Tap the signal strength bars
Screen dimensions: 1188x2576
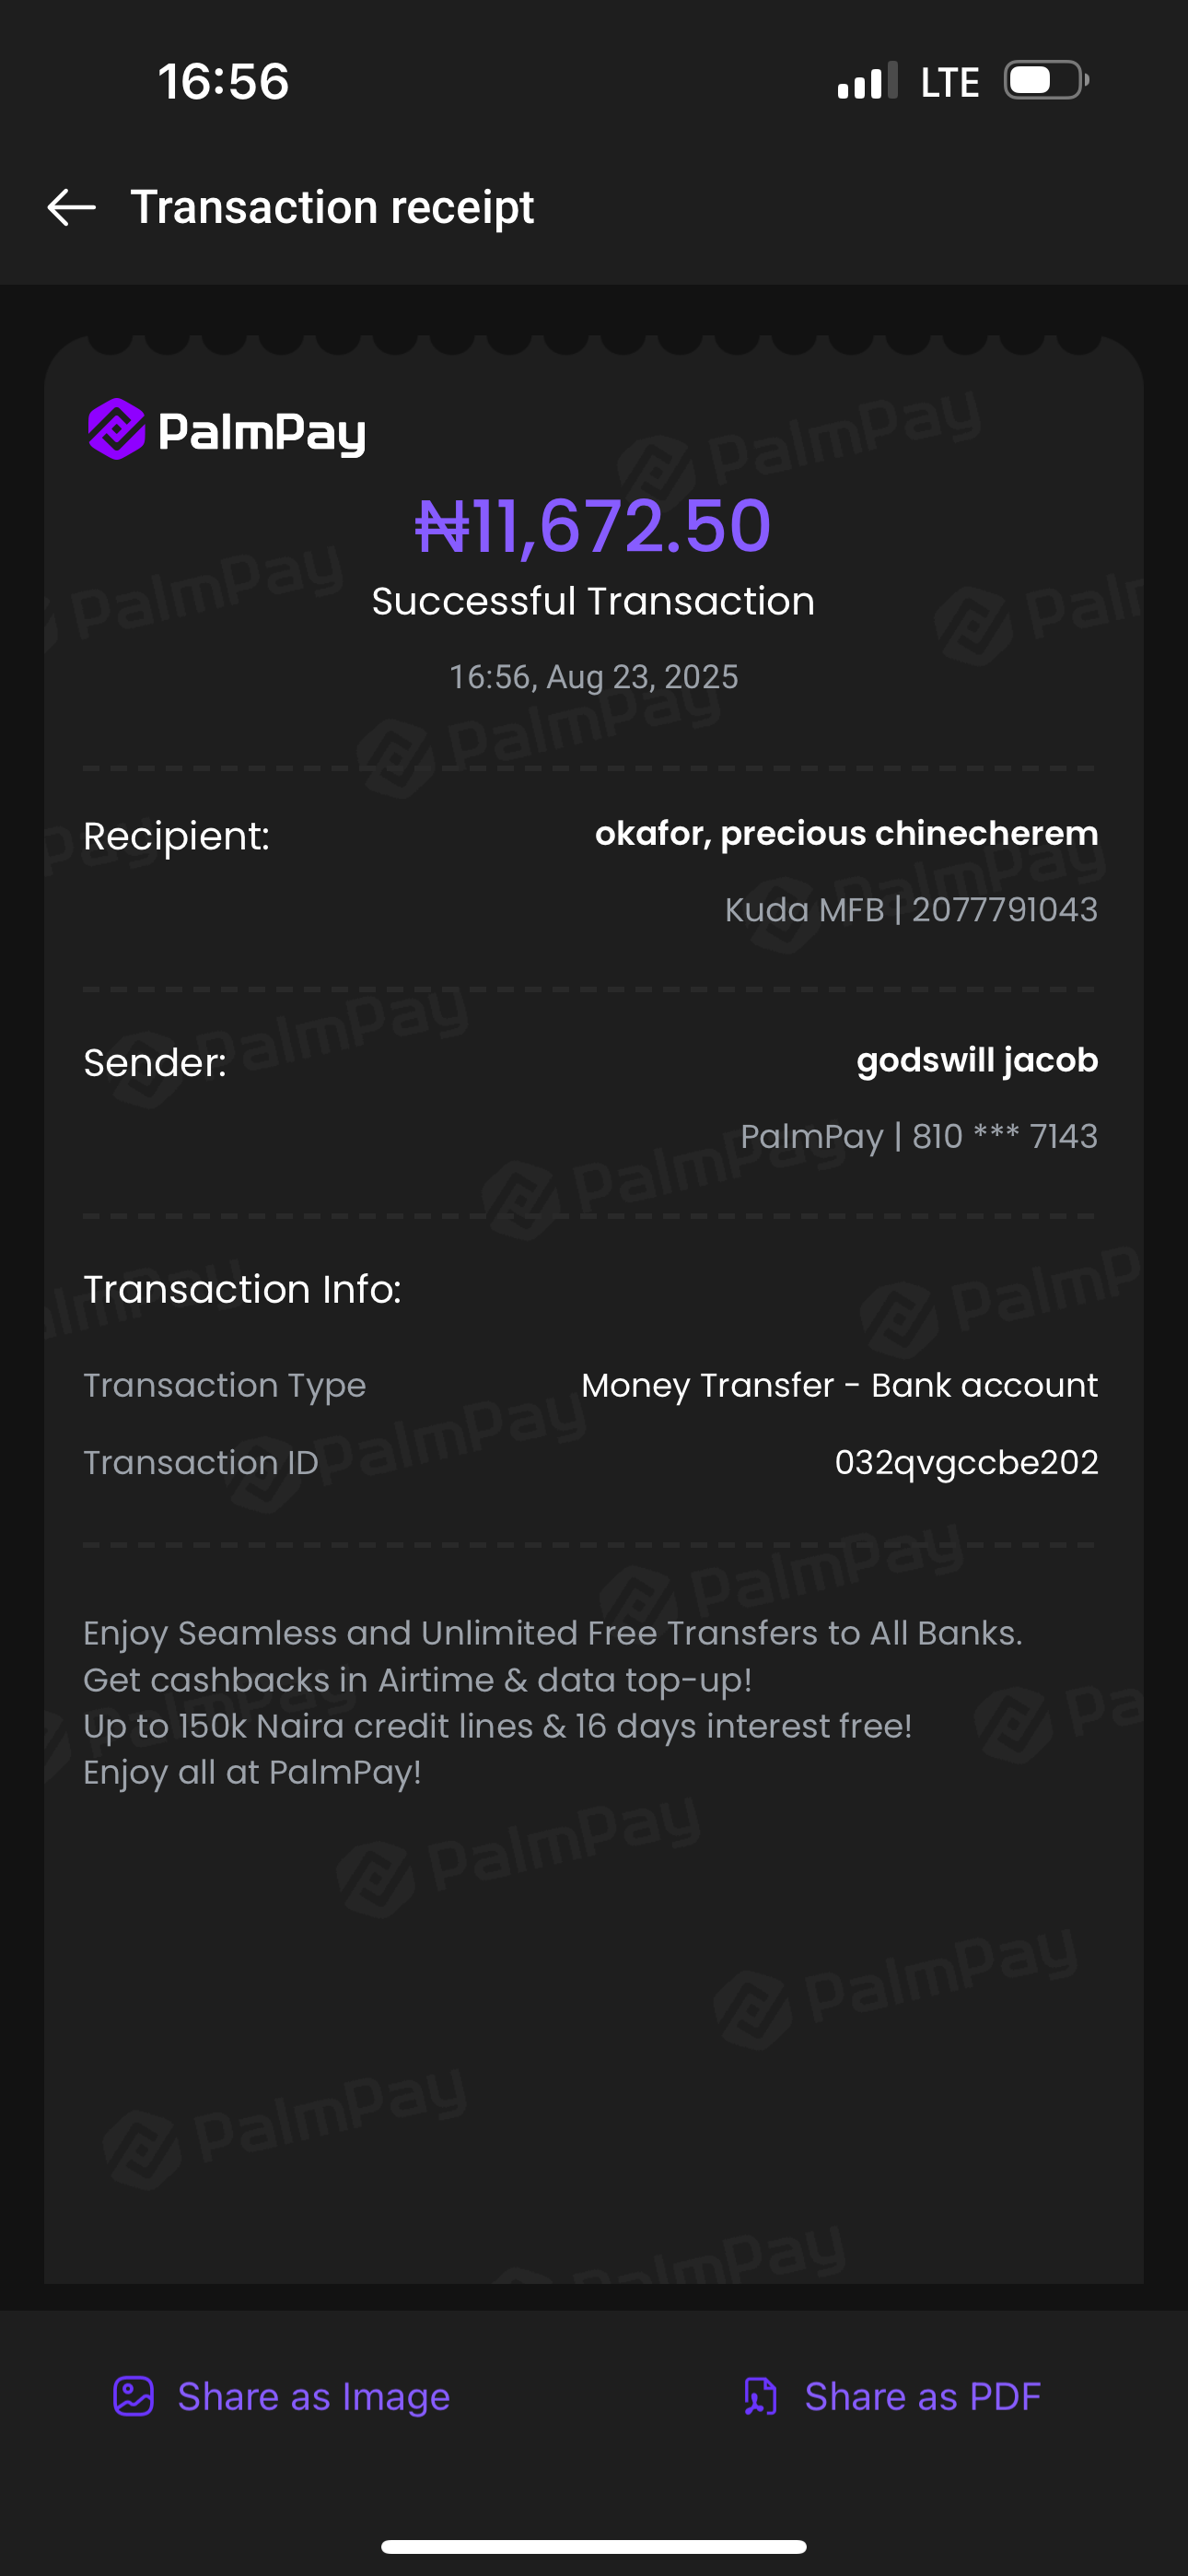(x=867, y=82)
